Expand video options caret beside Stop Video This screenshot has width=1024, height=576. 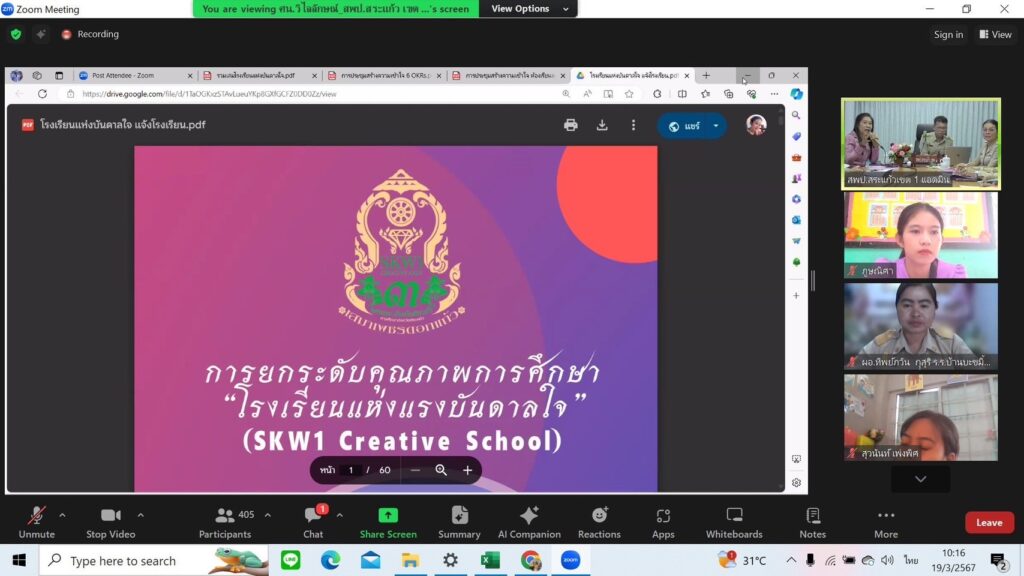coord(140,515)
